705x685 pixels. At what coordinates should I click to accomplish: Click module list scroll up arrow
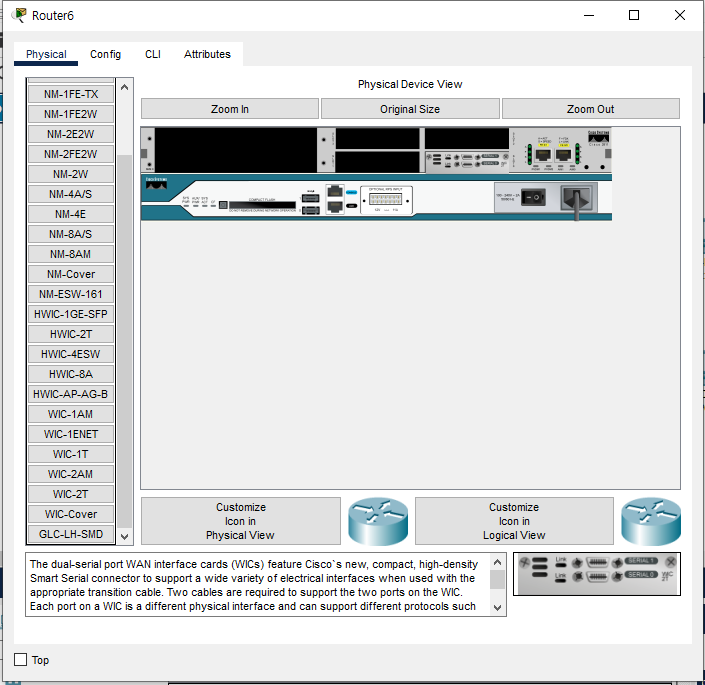click(125, 87)
